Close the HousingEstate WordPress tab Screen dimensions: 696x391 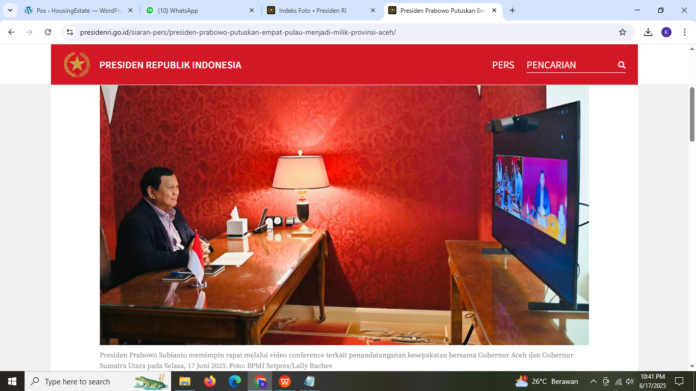point(130,10)
